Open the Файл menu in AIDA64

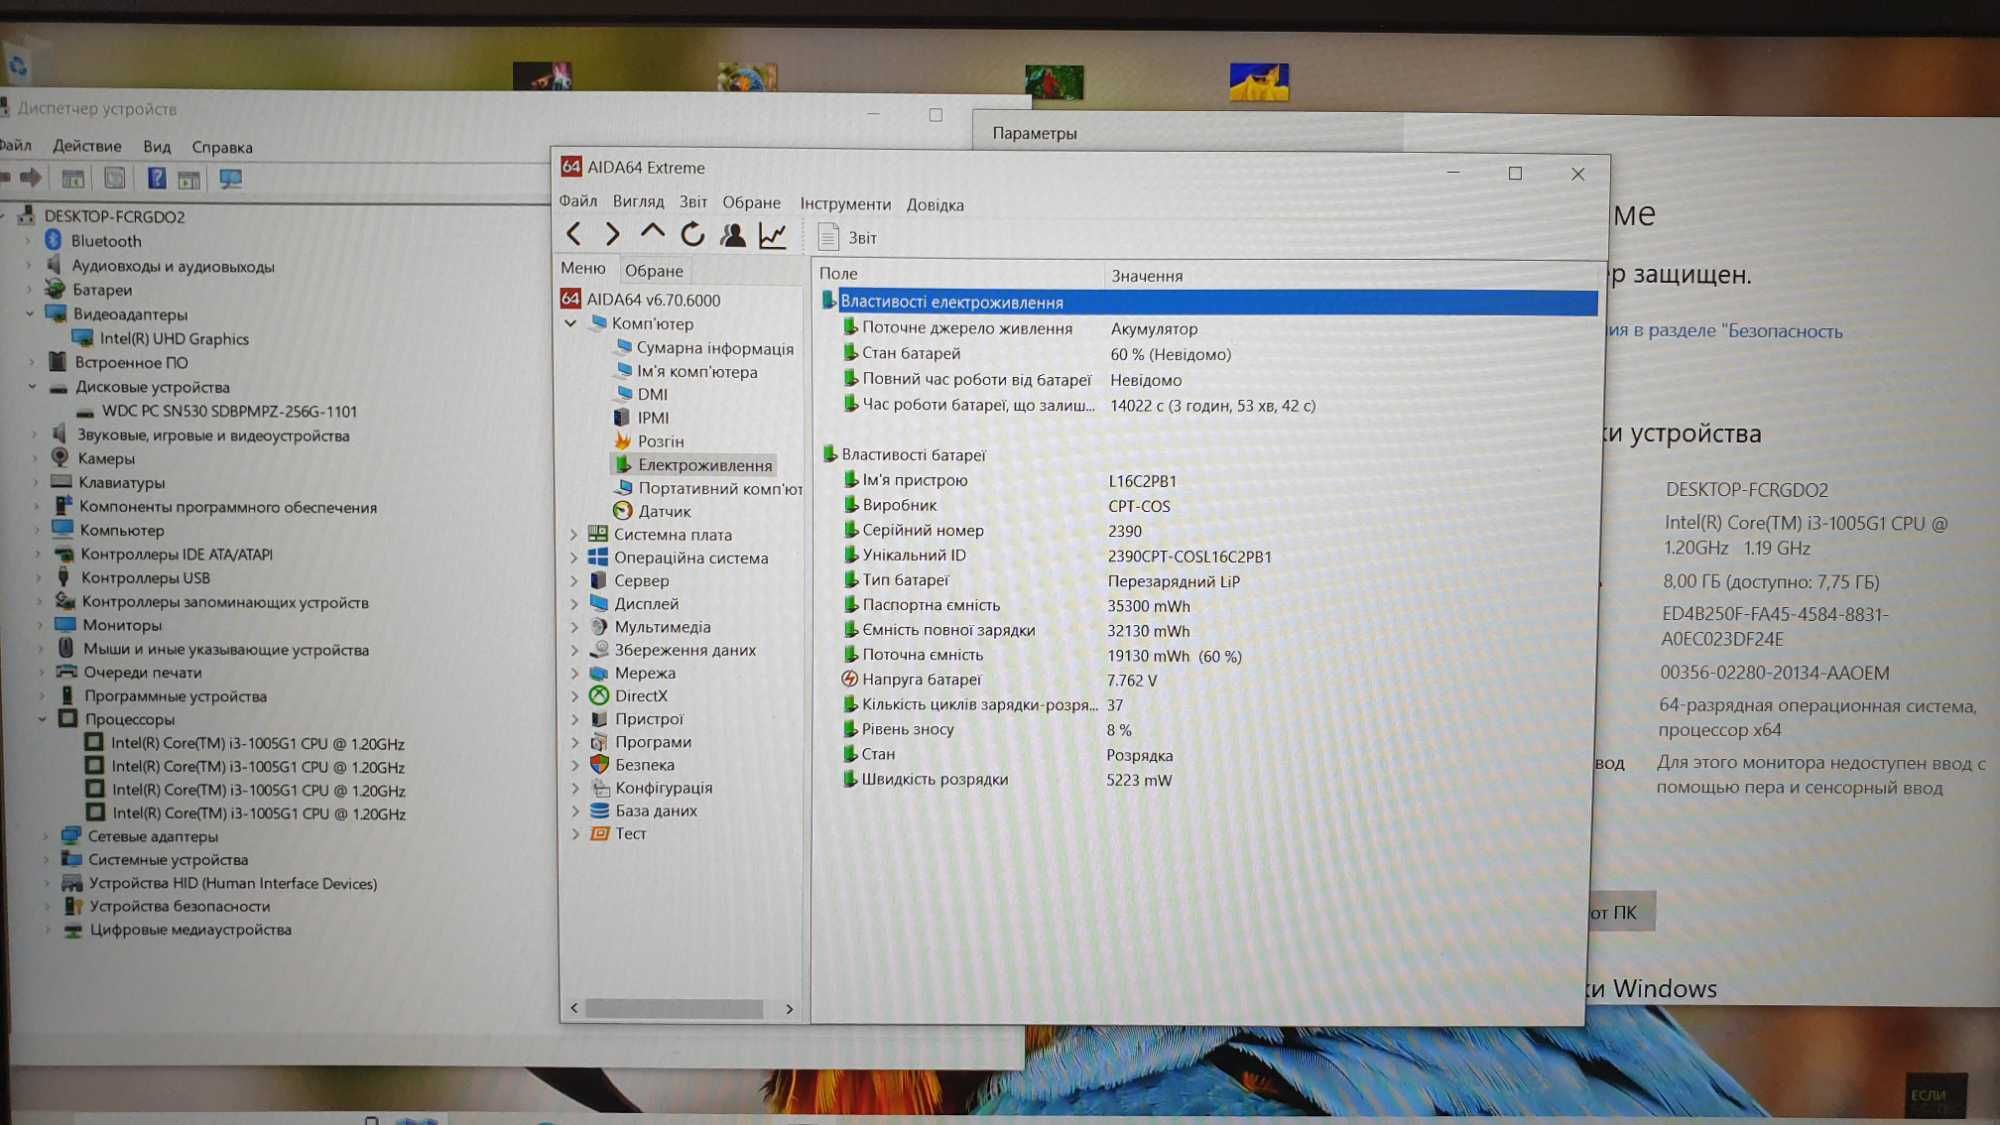pyautogui.click(x=578, y=201)
